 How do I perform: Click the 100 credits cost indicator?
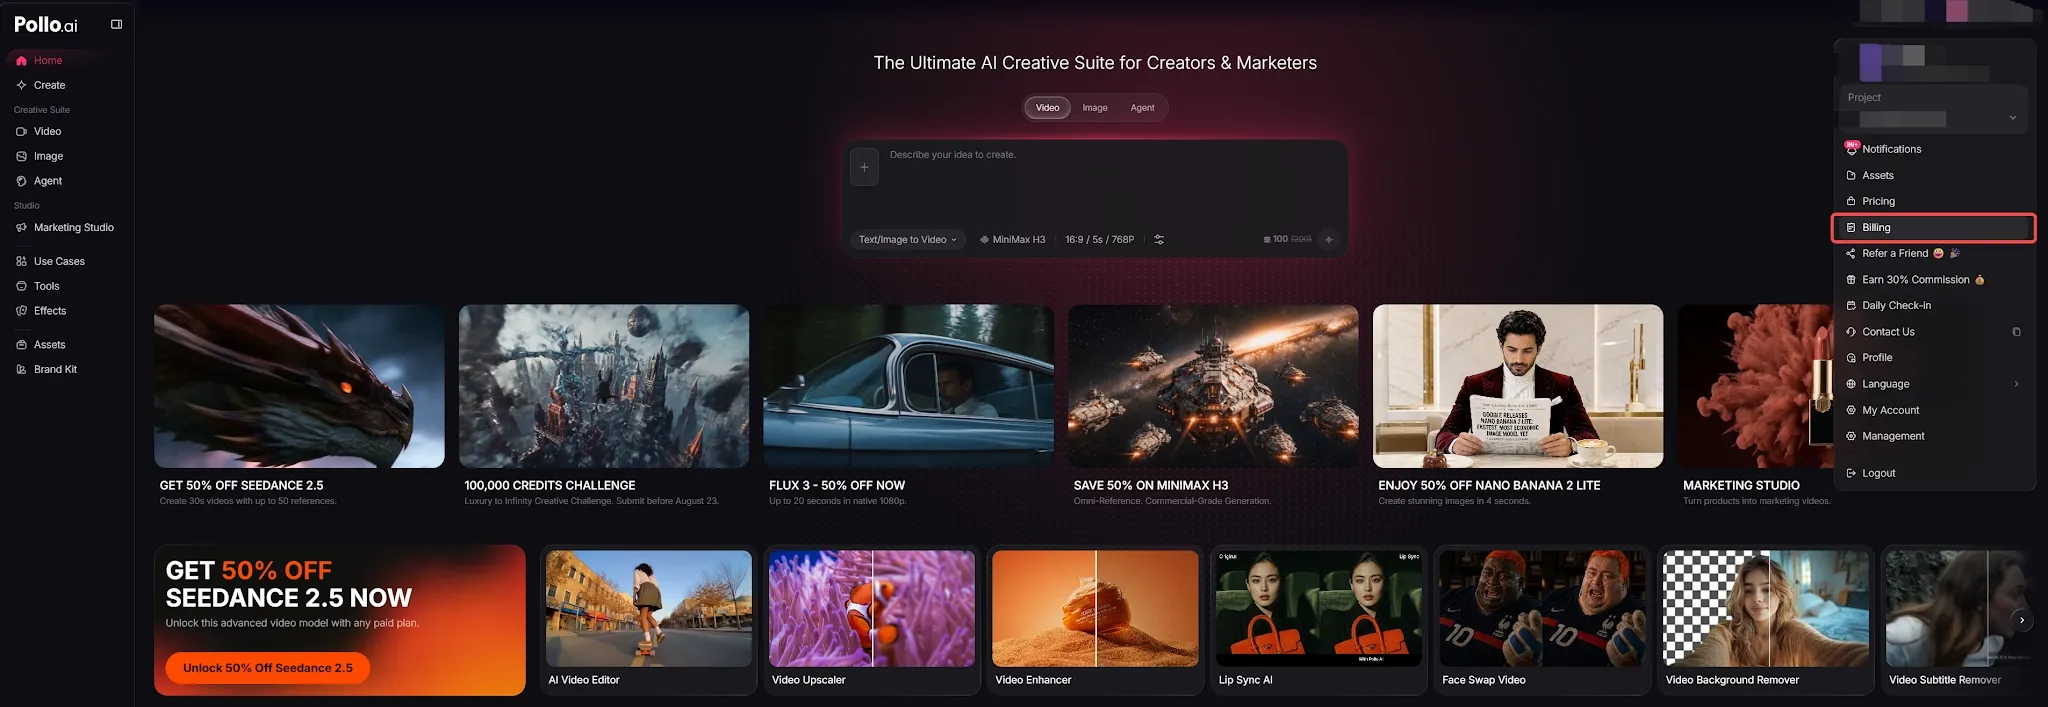pyautogui.click(x=1287, y=239)
